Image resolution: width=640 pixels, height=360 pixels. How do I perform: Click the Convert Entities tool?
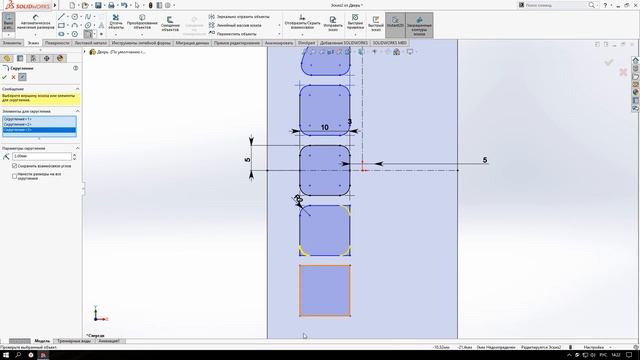142,22
